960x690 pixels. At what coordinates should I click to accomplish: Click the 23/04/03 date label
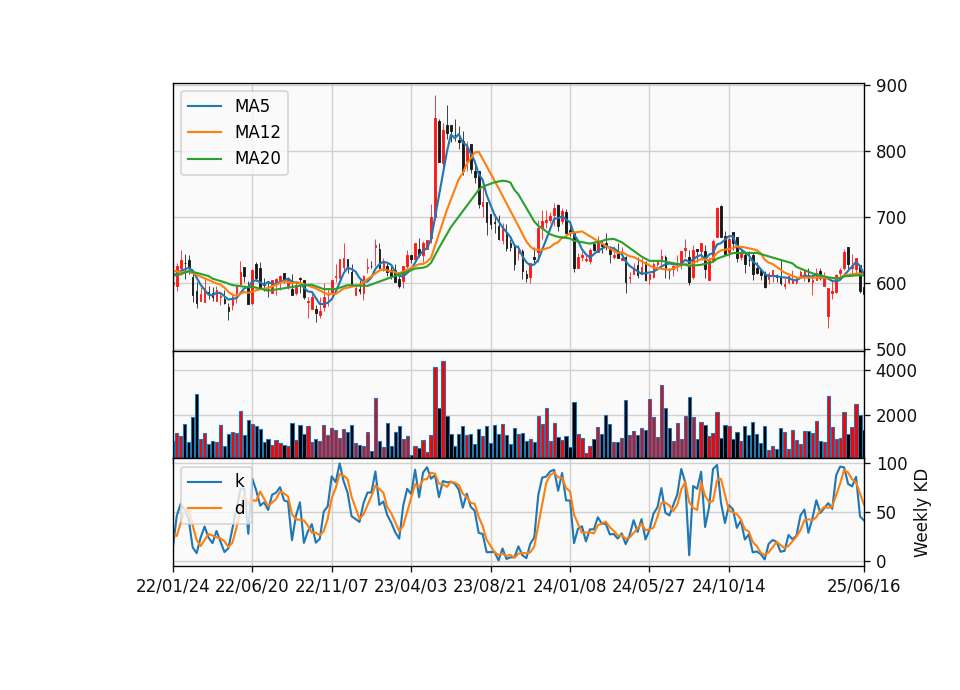click(411, 587)
